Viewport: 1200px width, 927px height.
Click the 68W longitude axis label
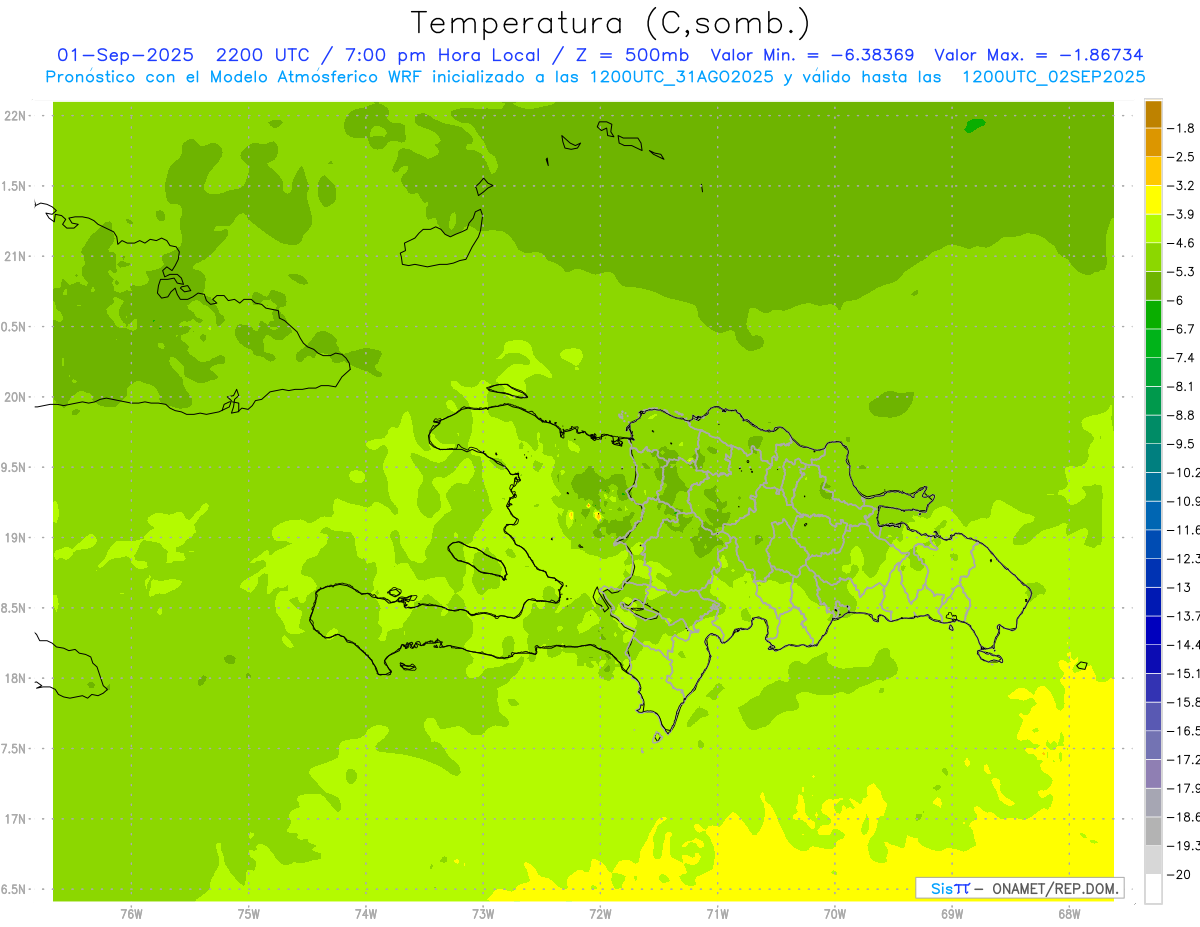1068,913
